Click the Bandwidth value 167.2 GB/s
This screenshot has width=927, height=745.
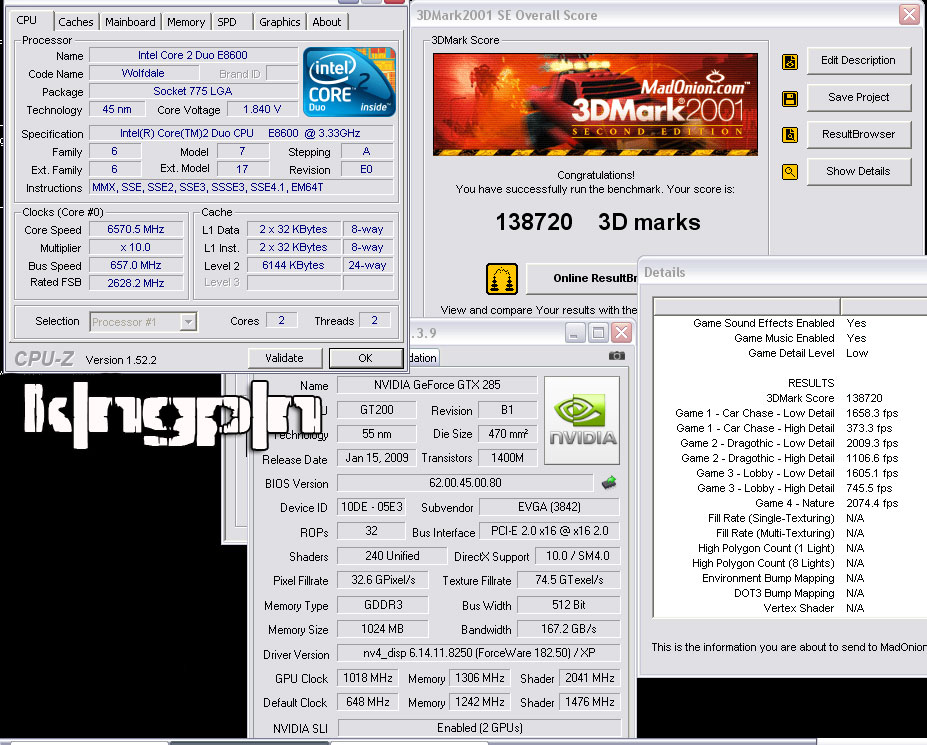[x=568, y=629]
